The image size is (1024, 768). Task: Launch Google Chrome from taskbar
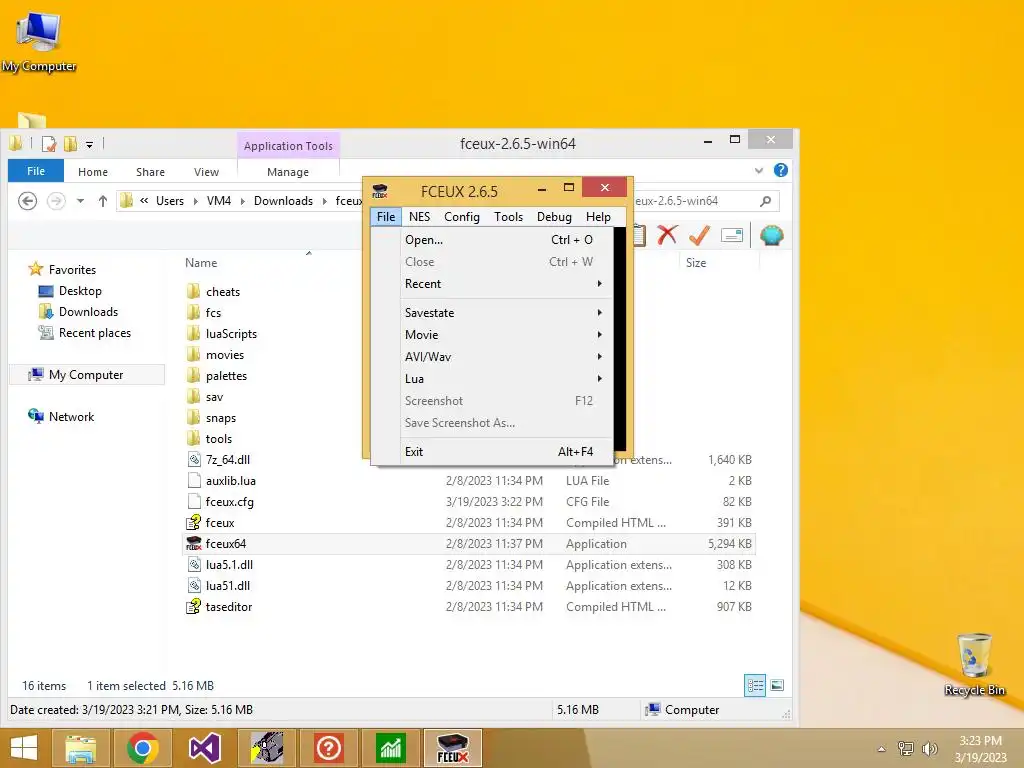coord(142,748)
